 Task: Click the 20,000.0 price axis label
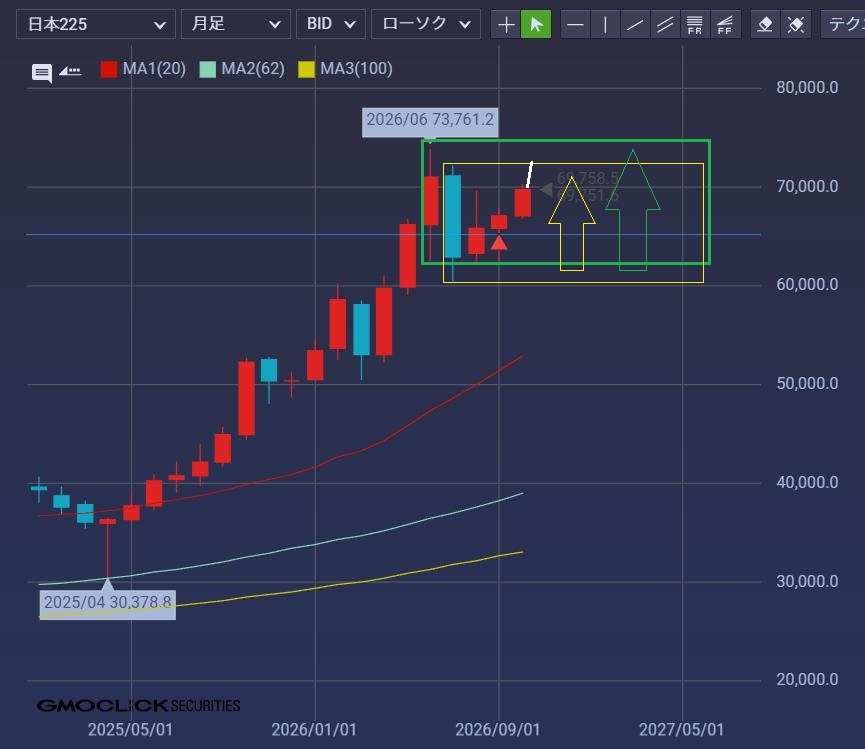(x=807, y=680)
